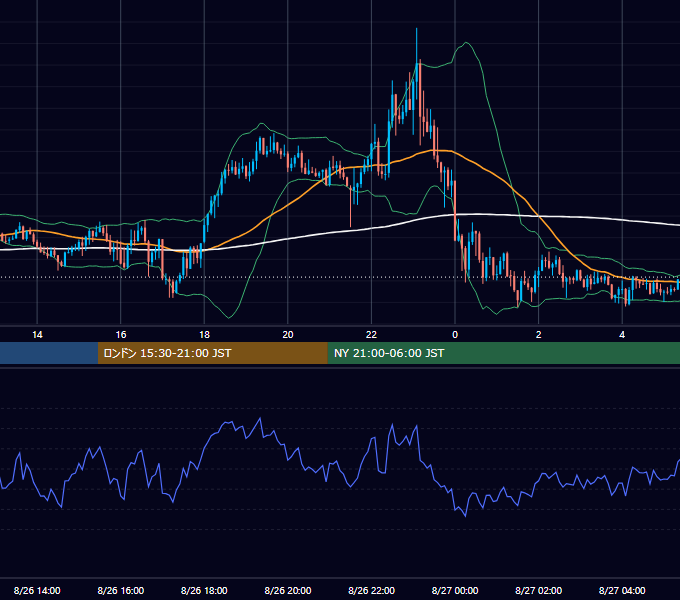Click the NY 21:00-06:00 JST session bar
This screenshot has height=600, width=680.
point(503,353)
